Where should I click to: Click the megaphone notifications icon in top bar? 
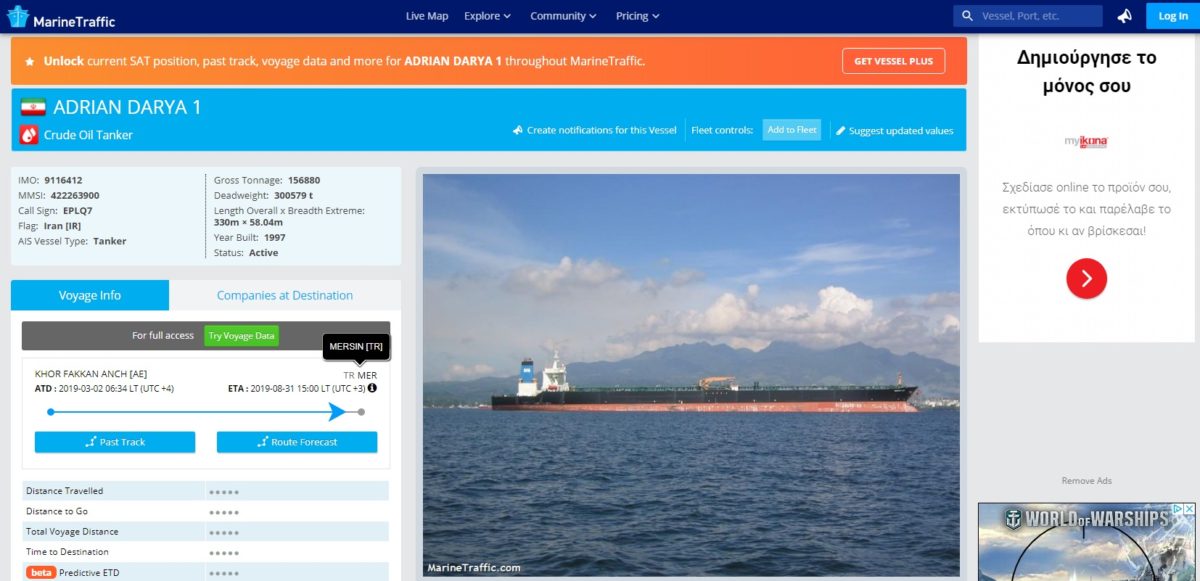coord(1125,16)
